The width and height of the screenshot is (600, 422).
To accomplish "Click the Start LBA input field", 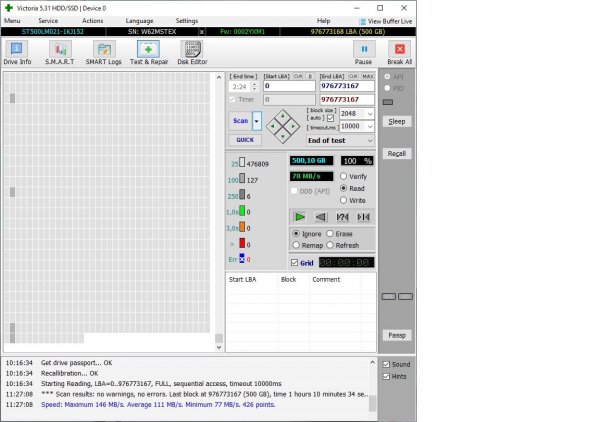I will coord(289,87).
